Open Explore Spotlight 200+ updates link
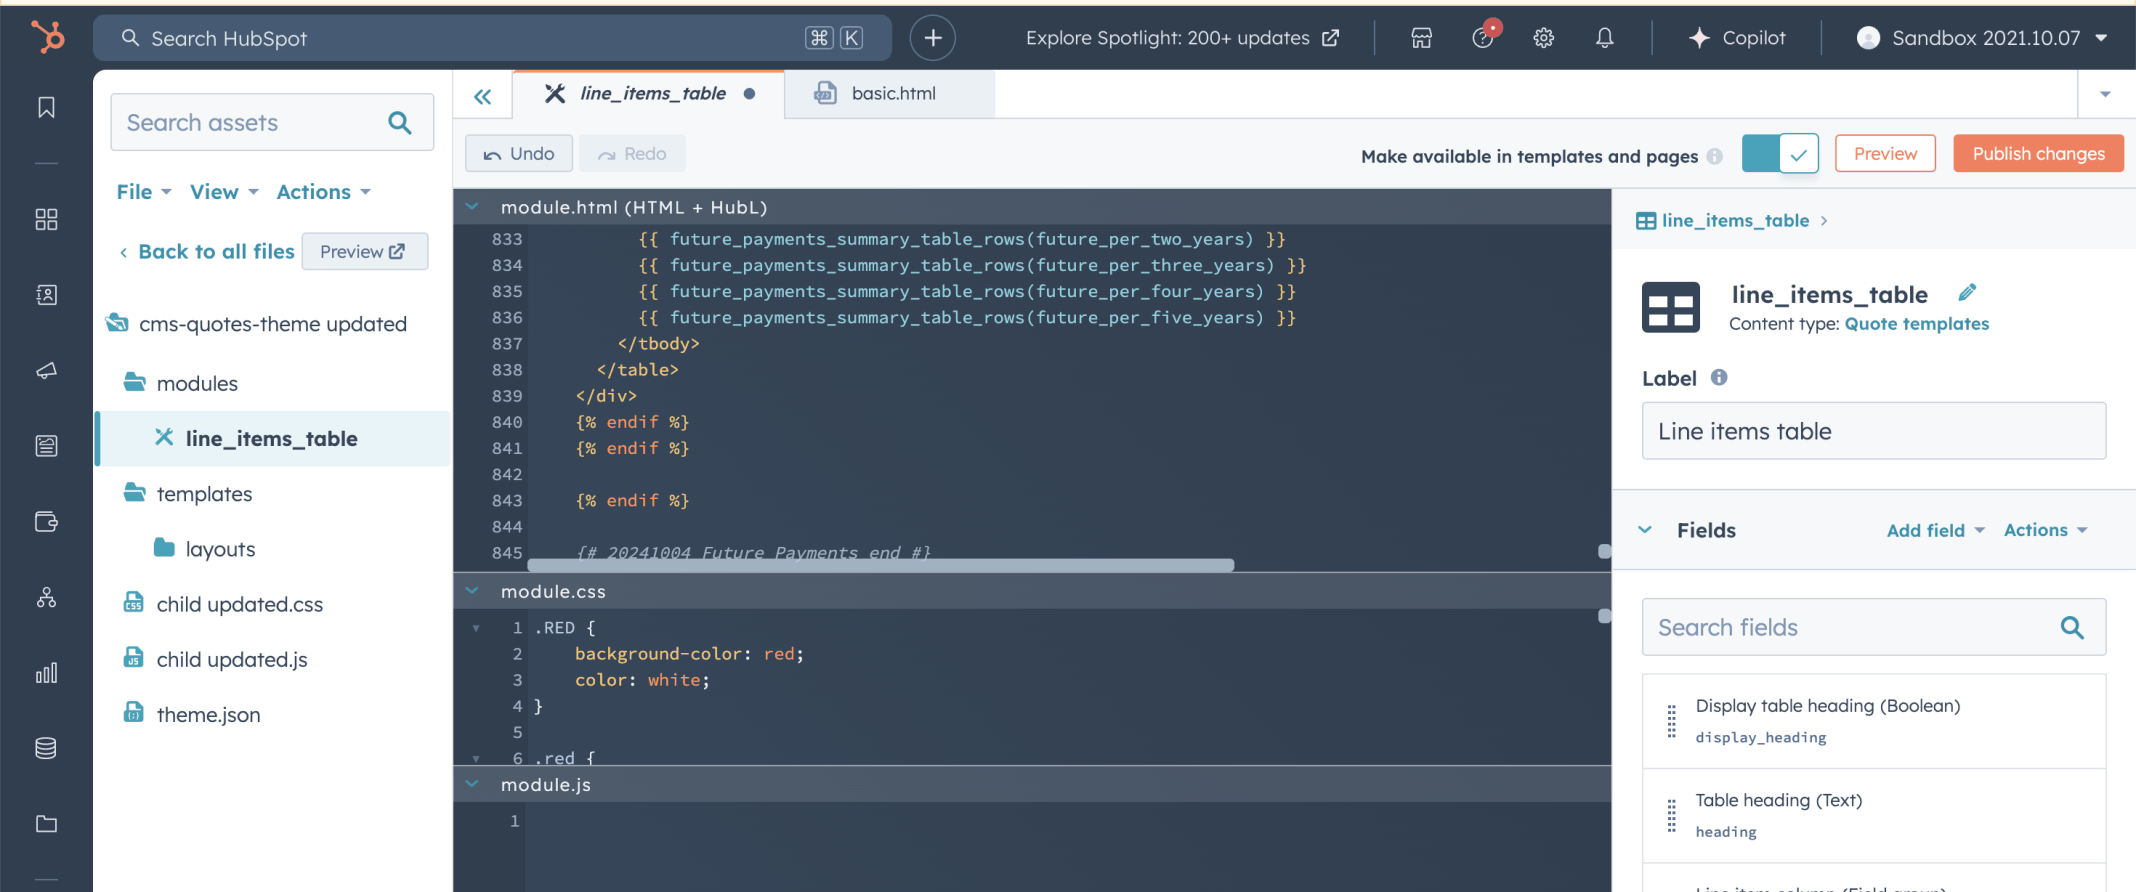 pyautogui.click(x=1182, y=38)
